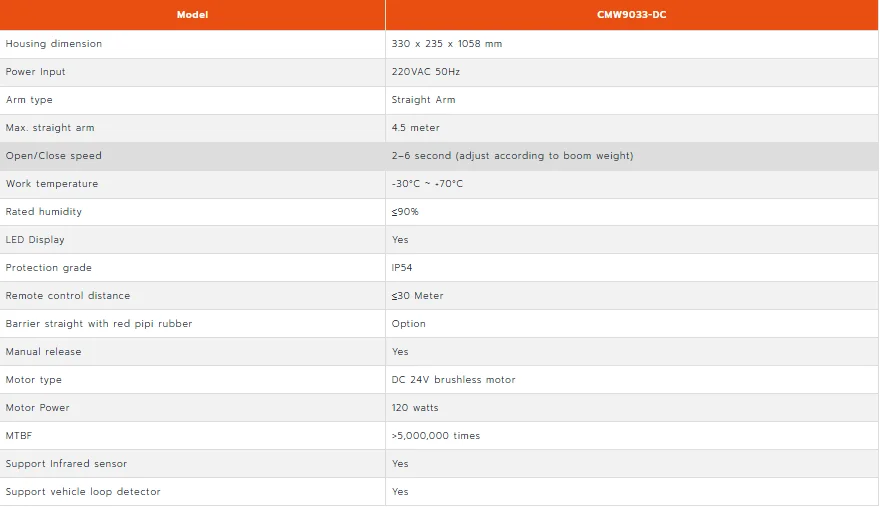Select Support vehicle loop detector label
Image resolution: width=880 pixels, height=507 pixels.
(83, 492)
